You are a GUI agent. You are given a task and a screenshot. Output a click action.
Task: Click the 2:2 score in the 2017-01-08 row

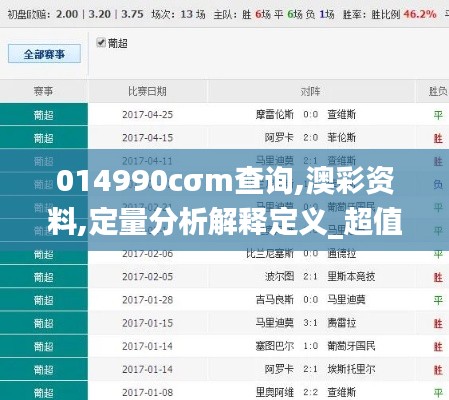[310, 392]
